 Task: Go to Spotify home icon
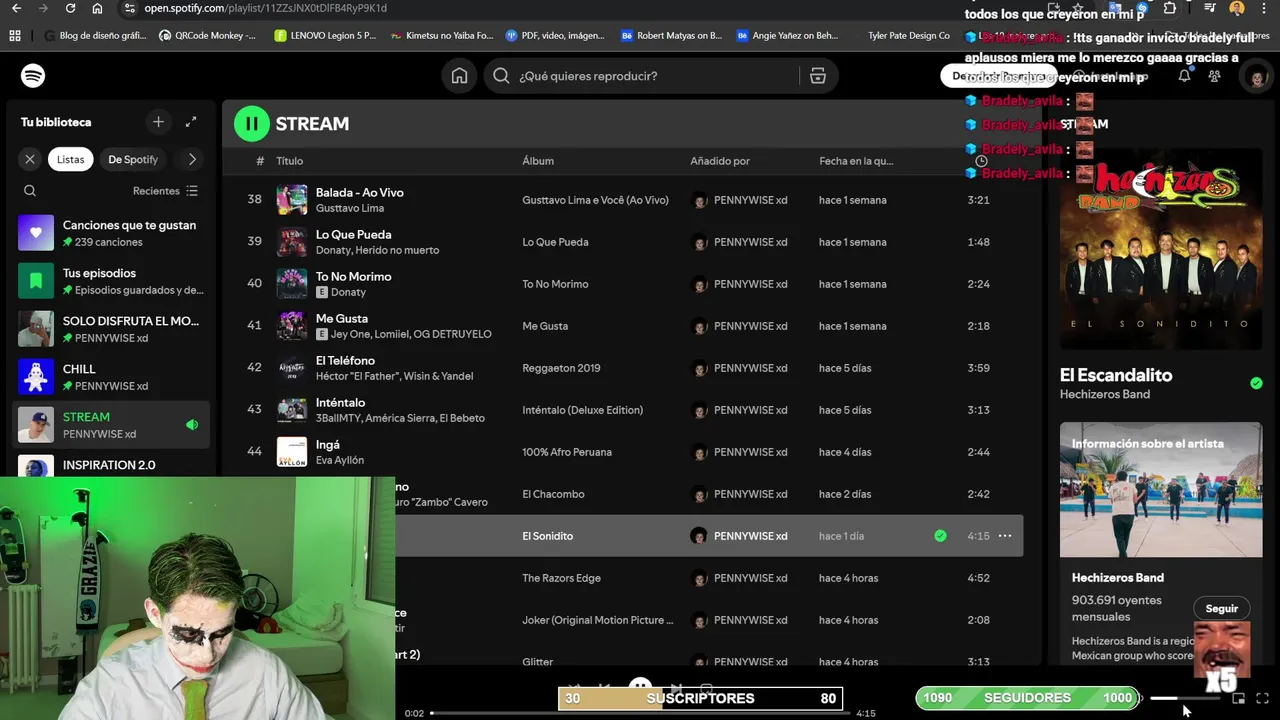pyautogui.click(x=459, y=76)
